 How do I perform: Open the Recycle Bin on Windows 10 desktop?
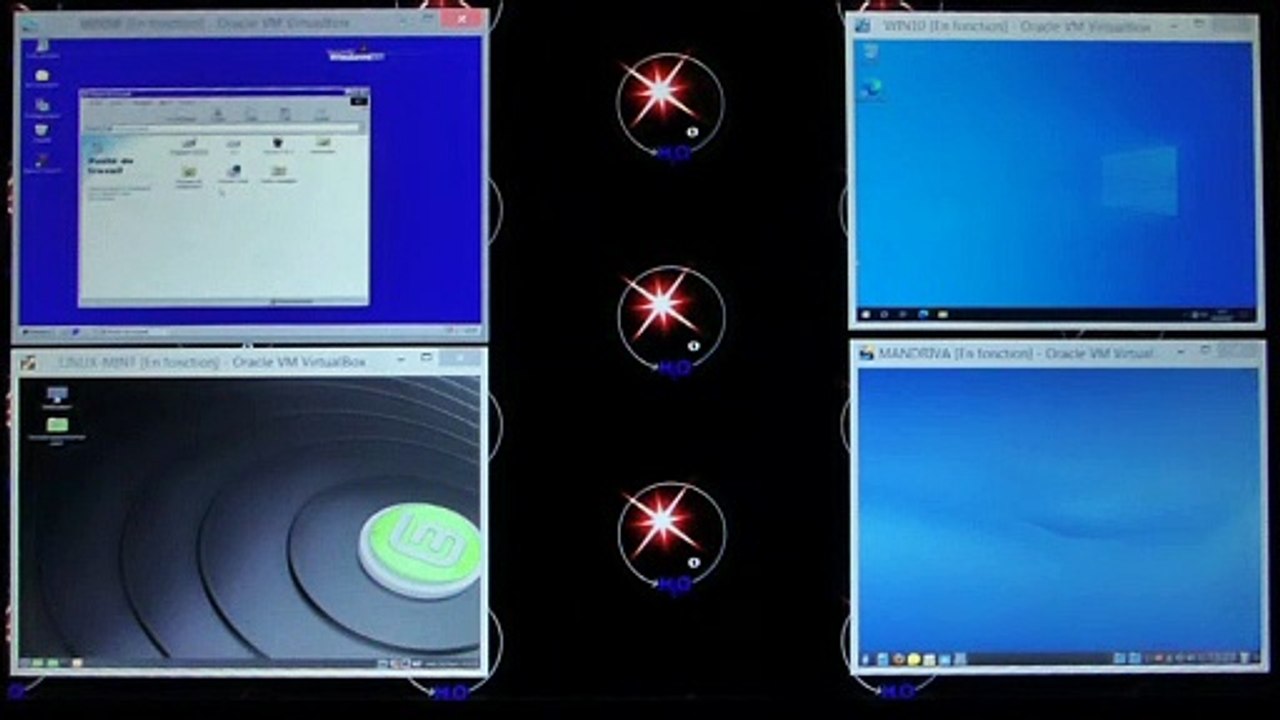[870, 53]
